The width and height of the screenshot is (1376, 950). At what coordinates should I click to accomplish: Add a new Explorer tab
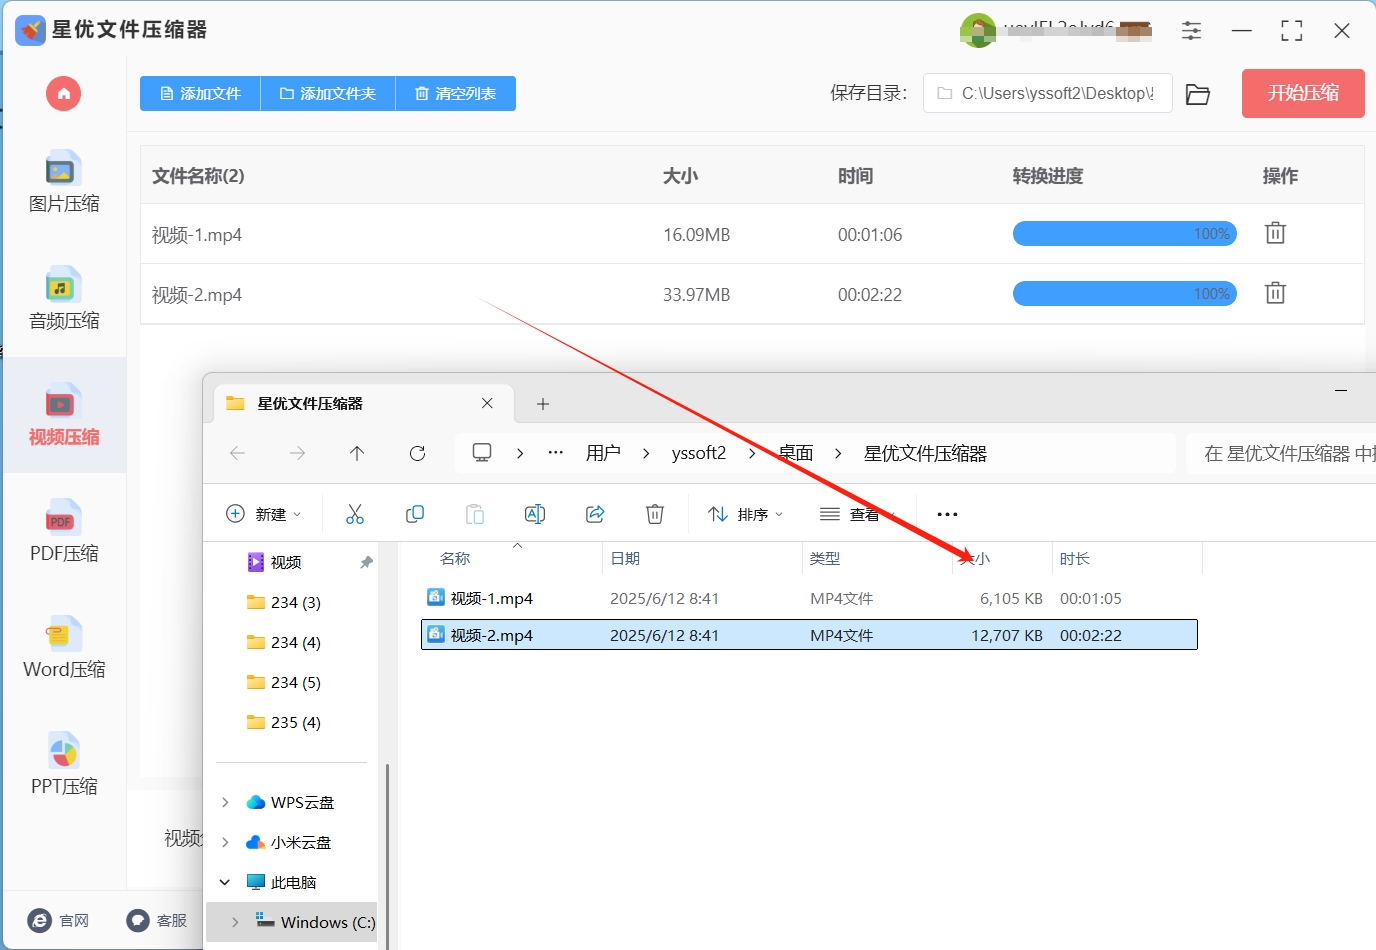point(543,404)
